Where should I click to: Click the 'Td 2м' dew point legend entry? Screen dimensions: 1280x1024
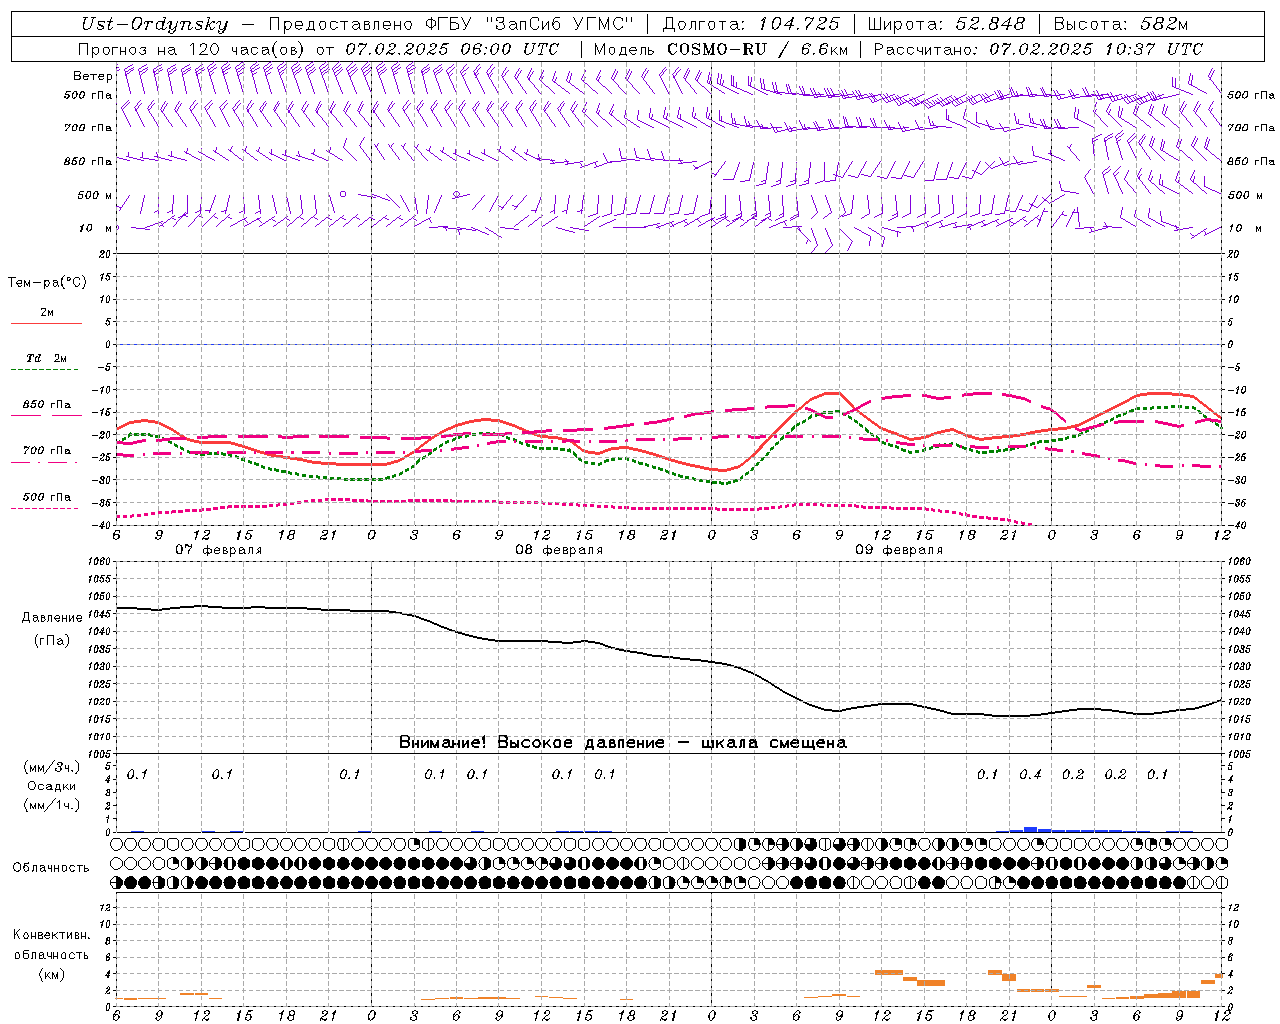coord(47,358)
